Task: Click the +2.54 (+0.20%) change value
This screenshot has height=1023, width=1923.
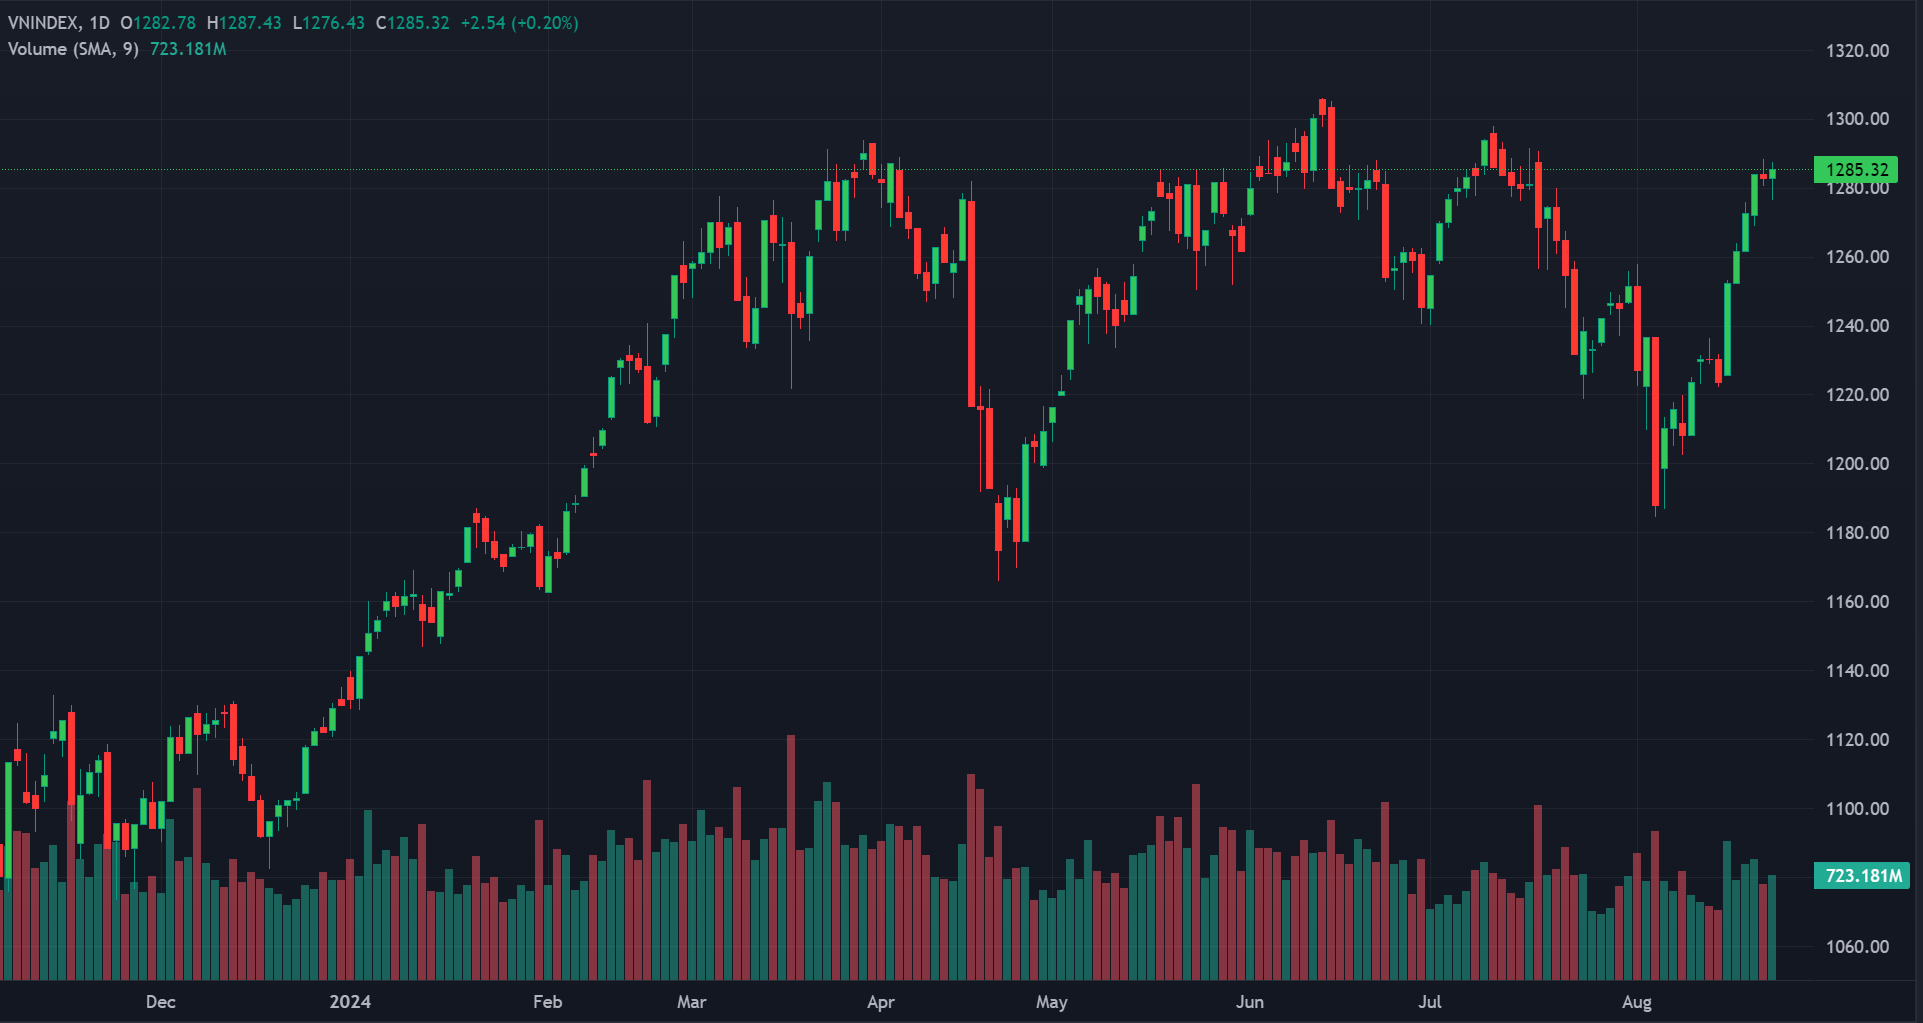Action: point(519,23)
